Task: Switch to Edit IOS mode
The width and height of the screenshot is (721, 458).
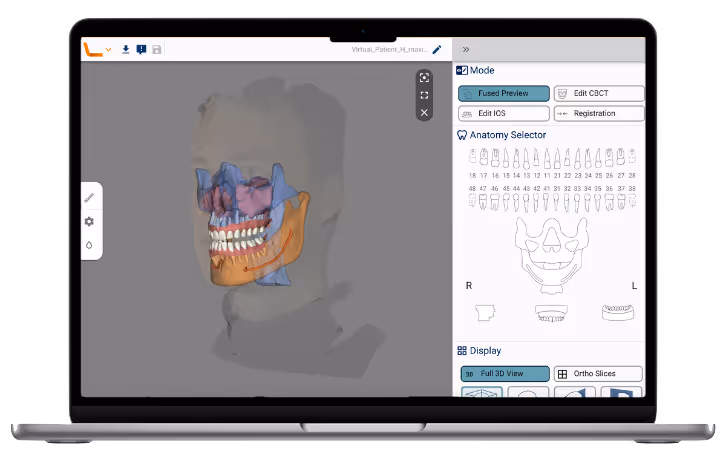Action: tap(504, 113)
